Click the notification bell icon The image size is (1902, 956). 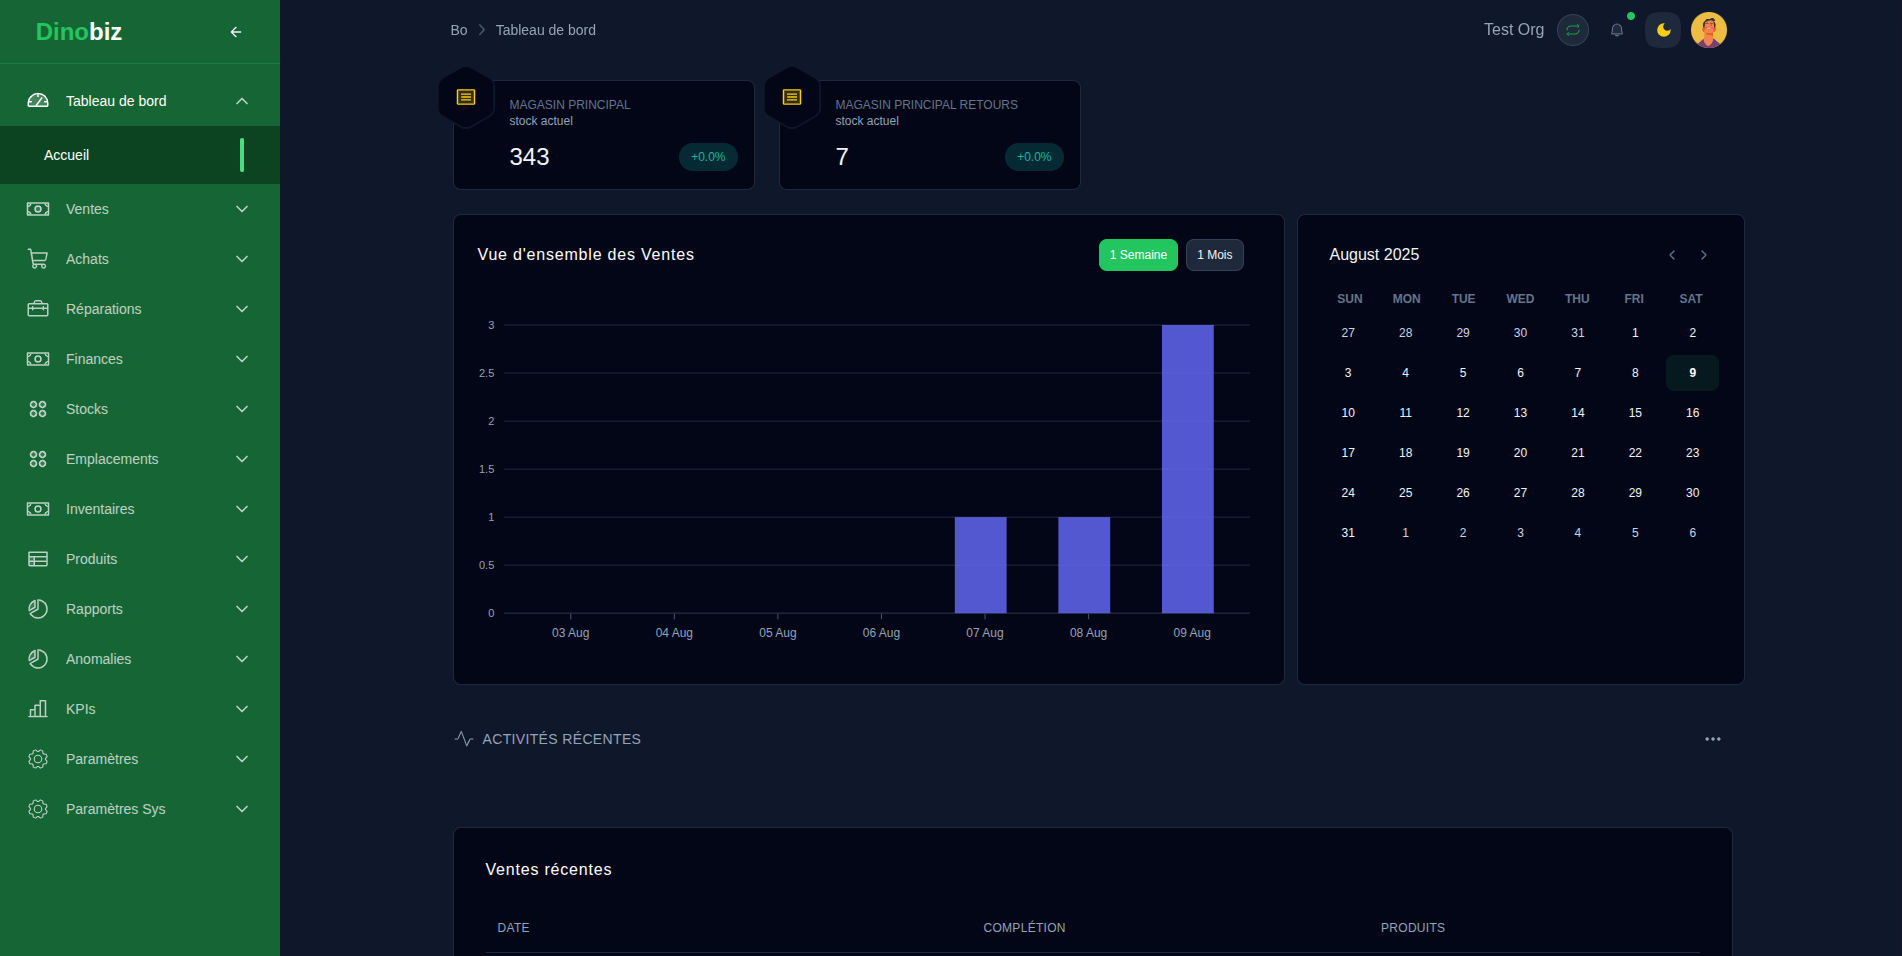pyautogui.click(x=1616, y=30)
